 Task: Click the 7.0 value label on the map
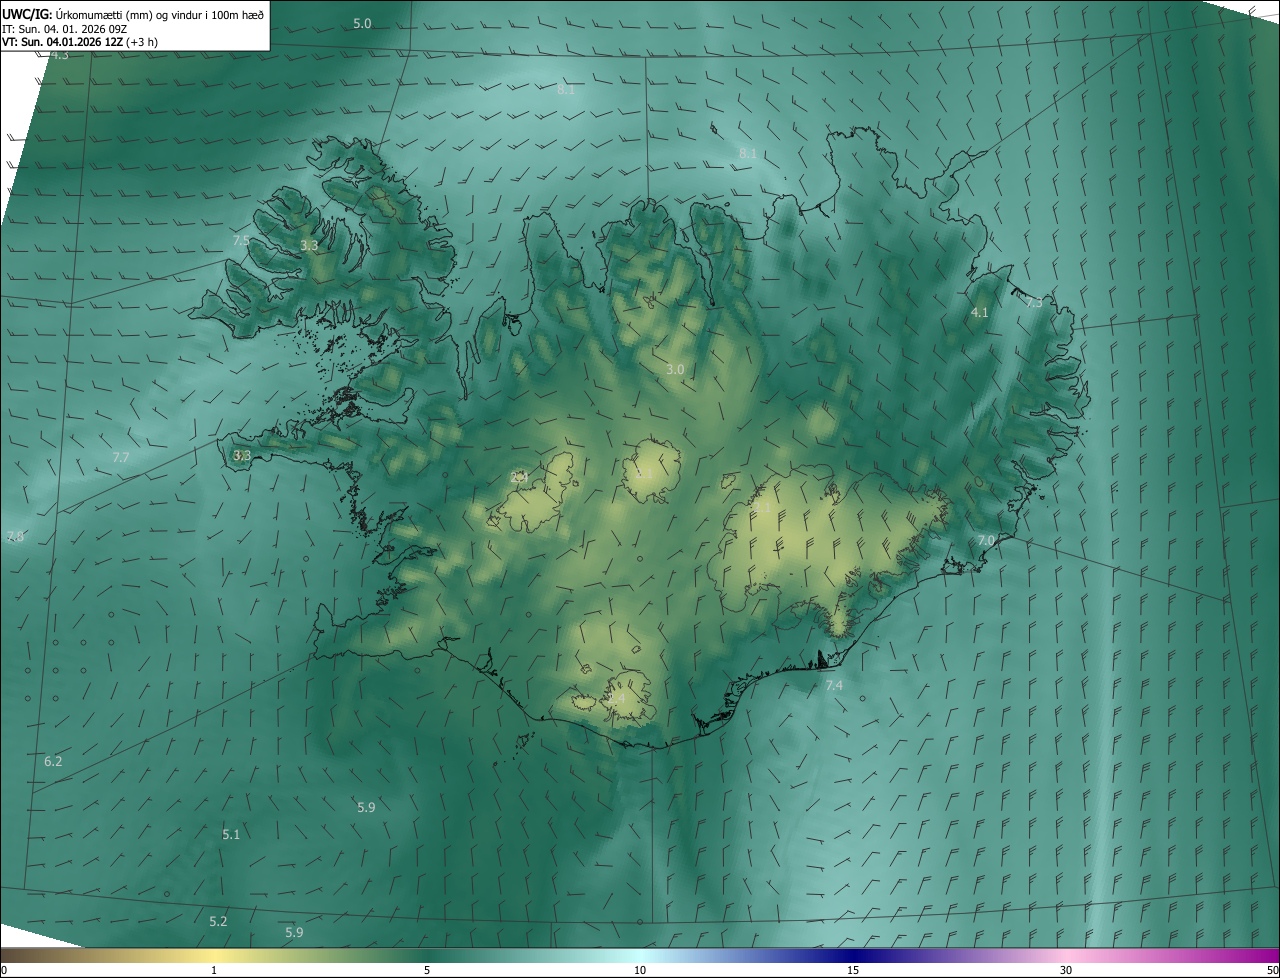click(x=986, y=540)
